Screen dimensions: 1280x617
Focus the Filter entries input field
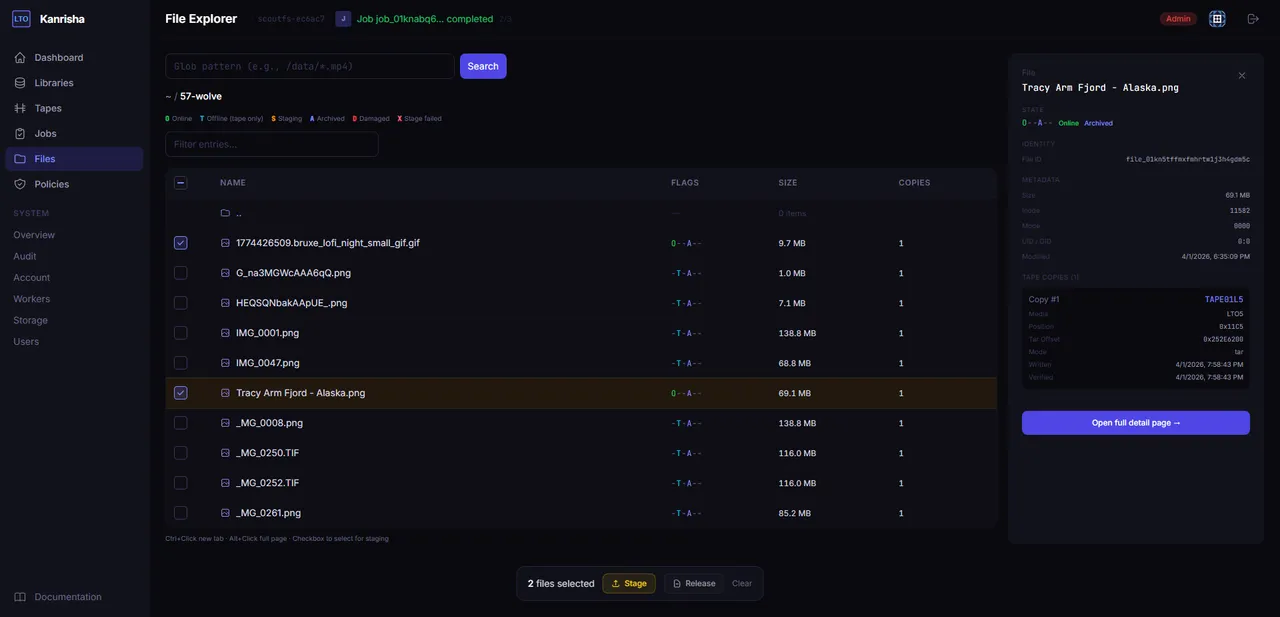coord(271,145)
